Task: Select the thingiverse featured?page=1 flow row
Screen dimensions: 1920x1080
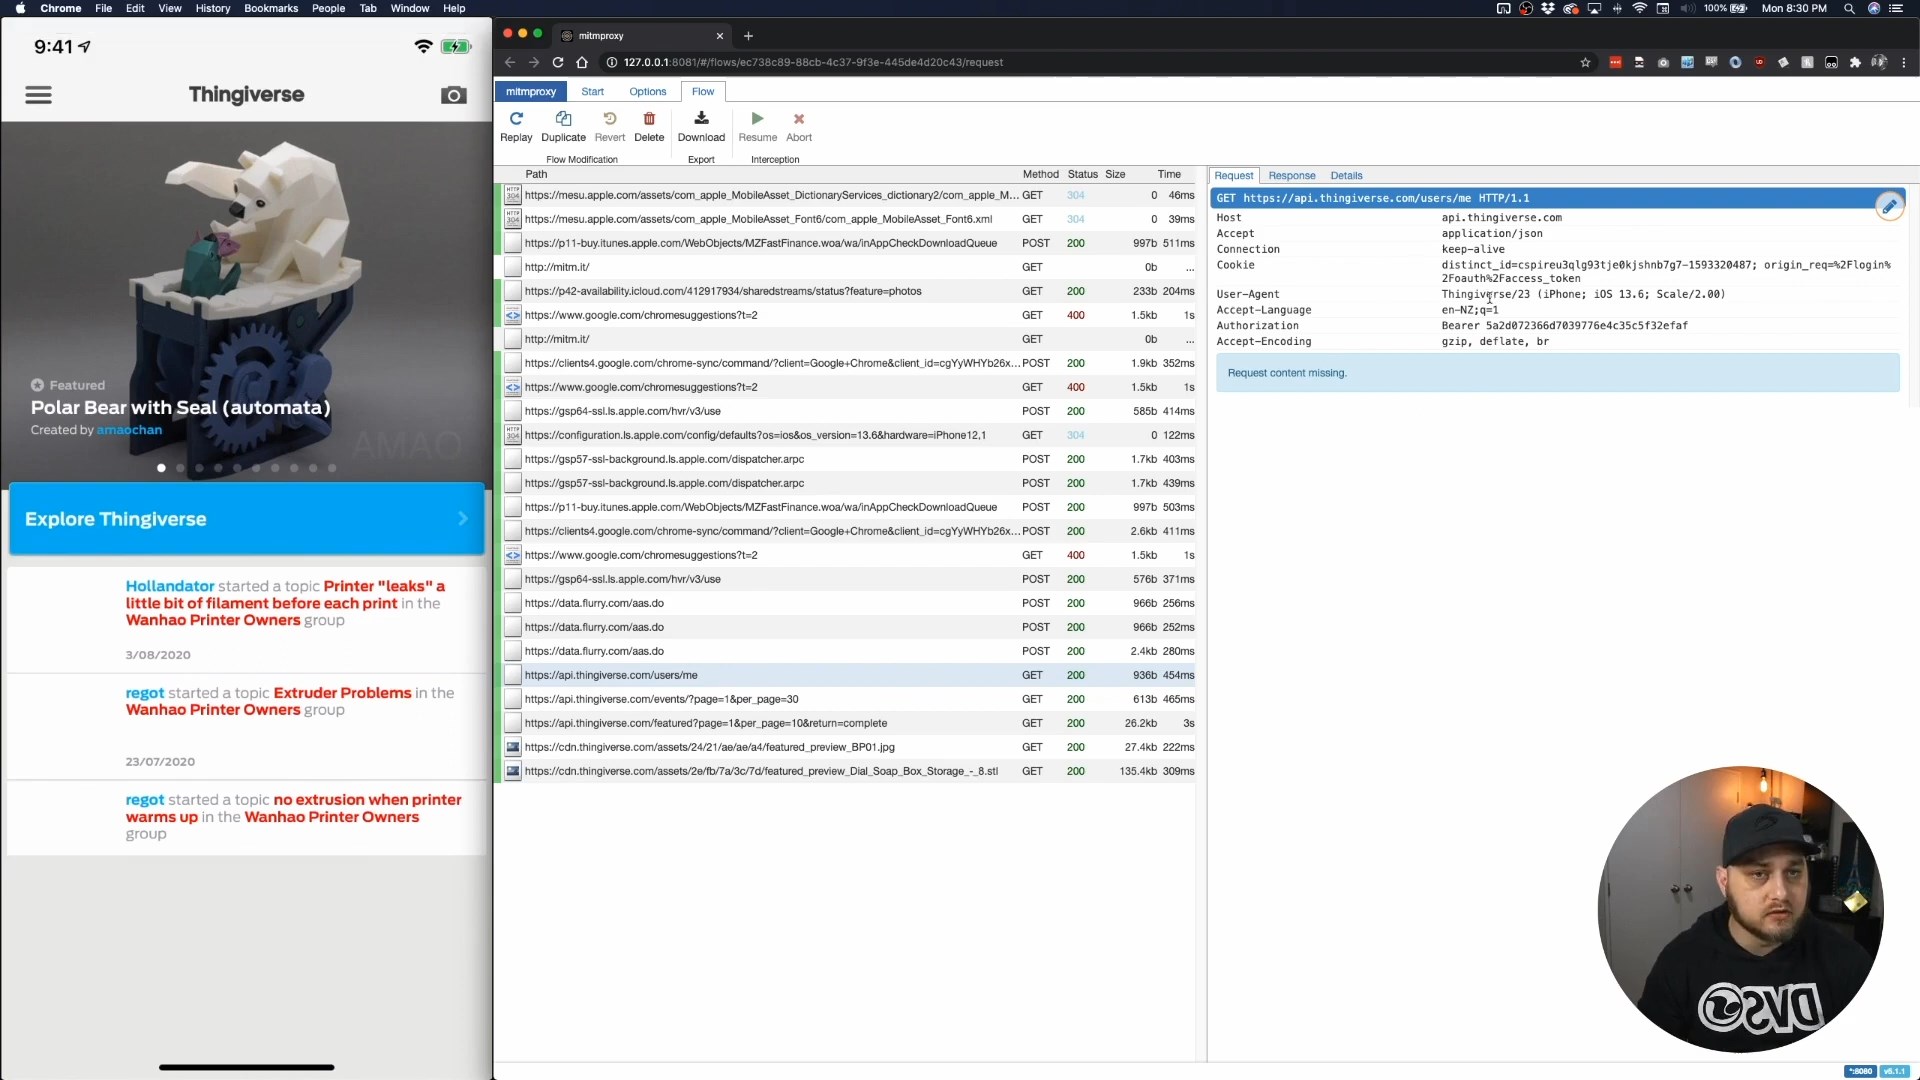Action: point(846,723)
